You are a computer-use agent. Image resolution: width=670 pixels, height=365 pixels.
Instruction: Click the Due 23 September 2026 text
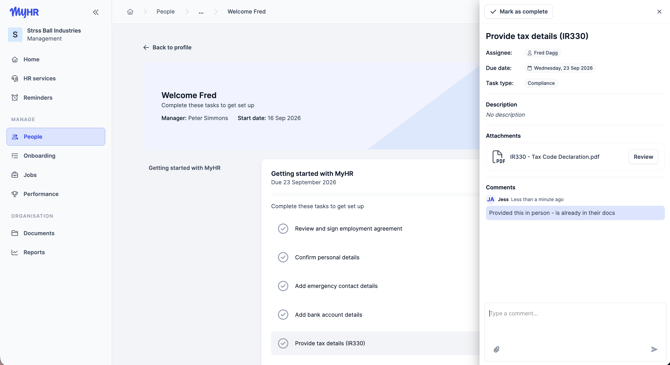[x=303, y=182]
